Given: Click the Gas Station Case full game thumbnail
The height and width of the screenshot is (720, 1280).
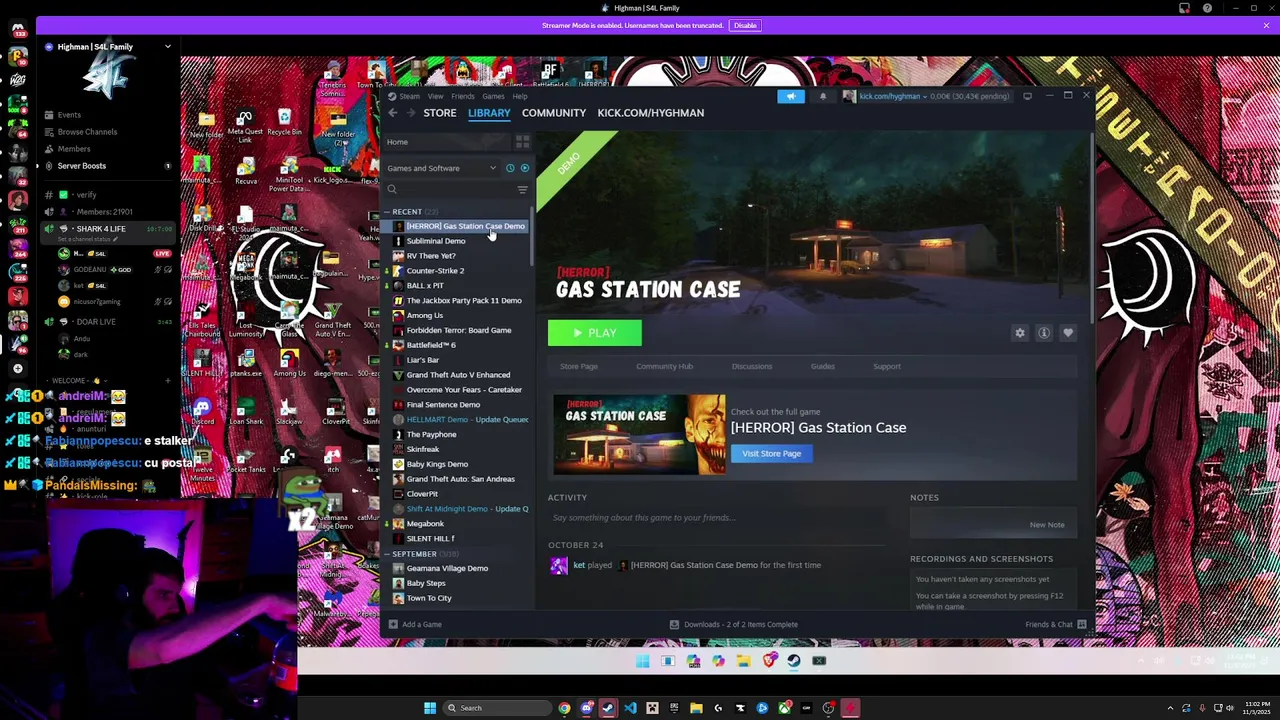Looking at the screenshot, I should coord(639,434).
